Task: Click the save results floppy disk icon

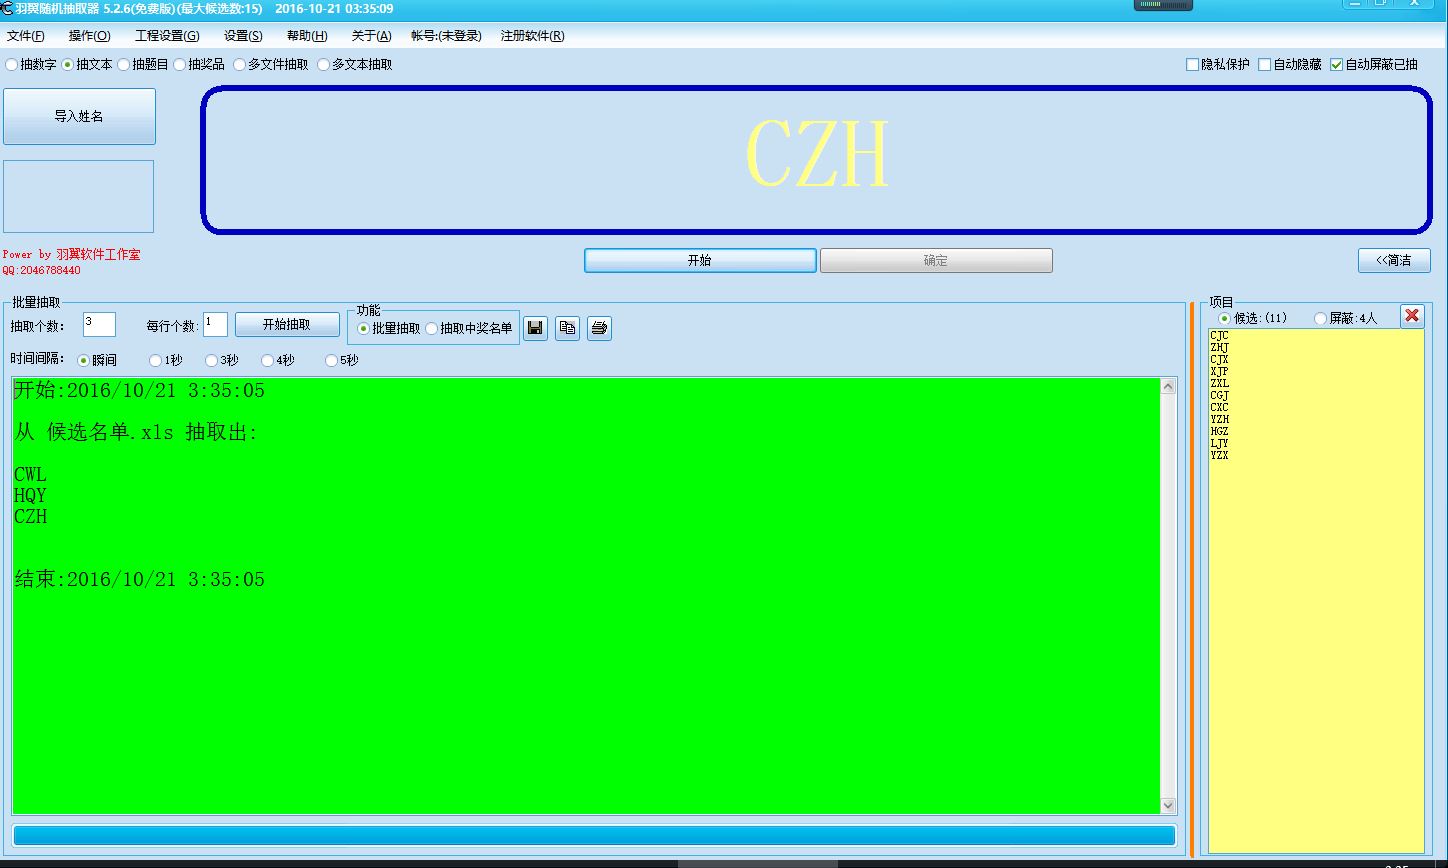Action: point(535,327)
